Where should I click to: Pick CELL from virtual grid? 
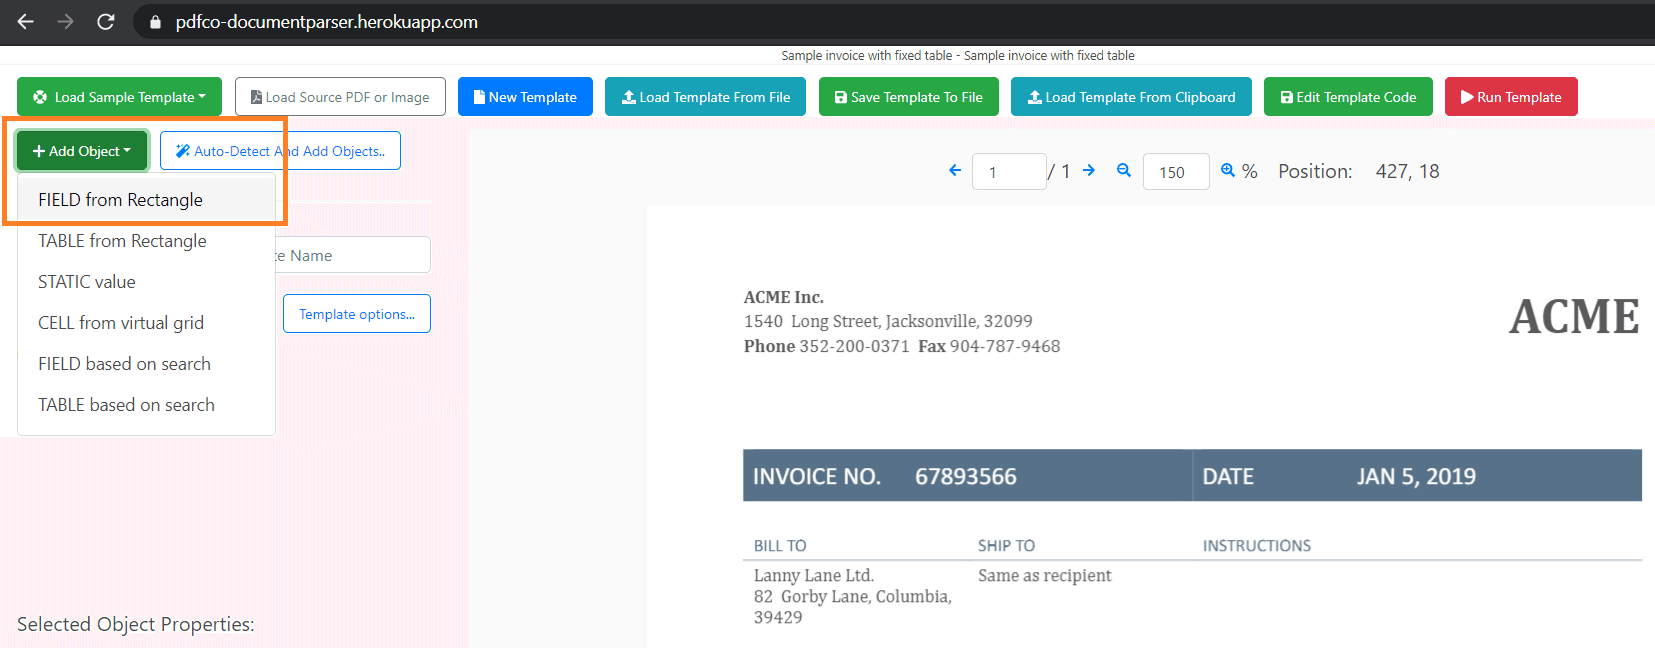coord(121,323)
